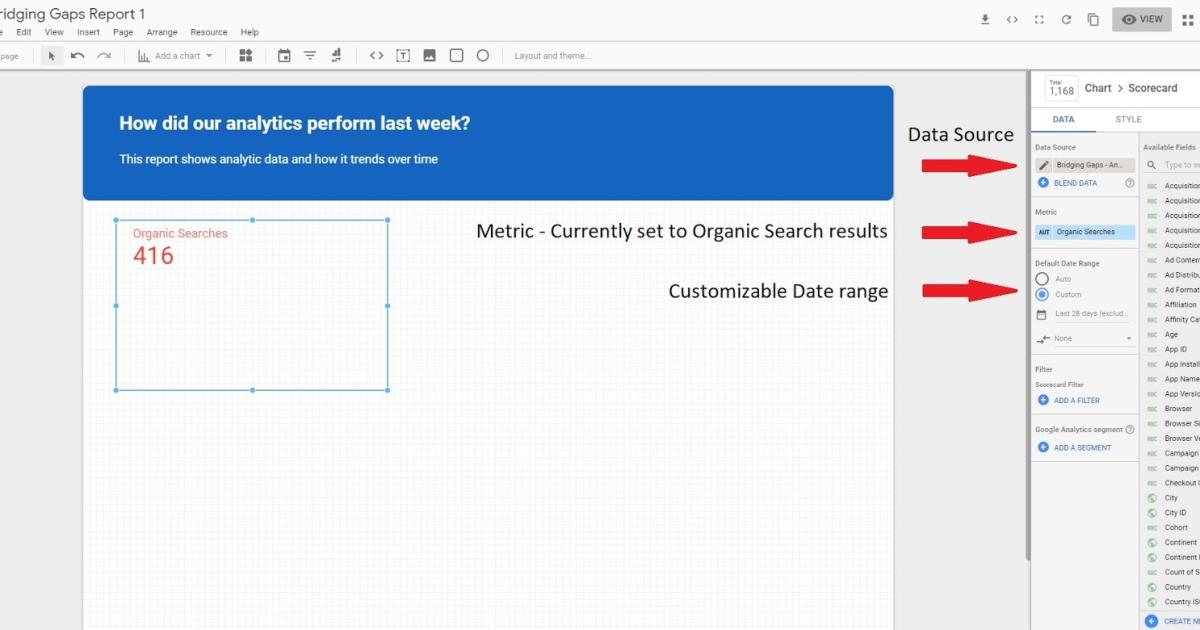Insert an image using the toolbar icon
Viewport: 1200px width, 630px height.
[429, 56]
